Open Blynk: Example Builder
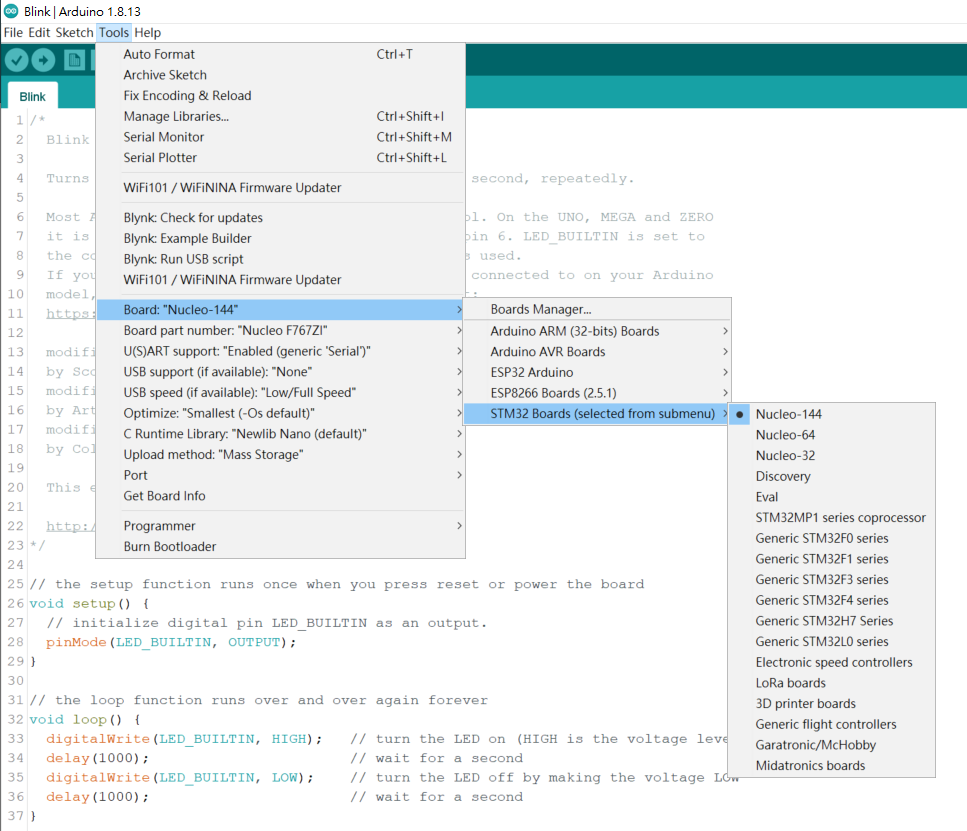Image resolution: width=967 pixels, height=831 pixels. click(x=281, y=238)
